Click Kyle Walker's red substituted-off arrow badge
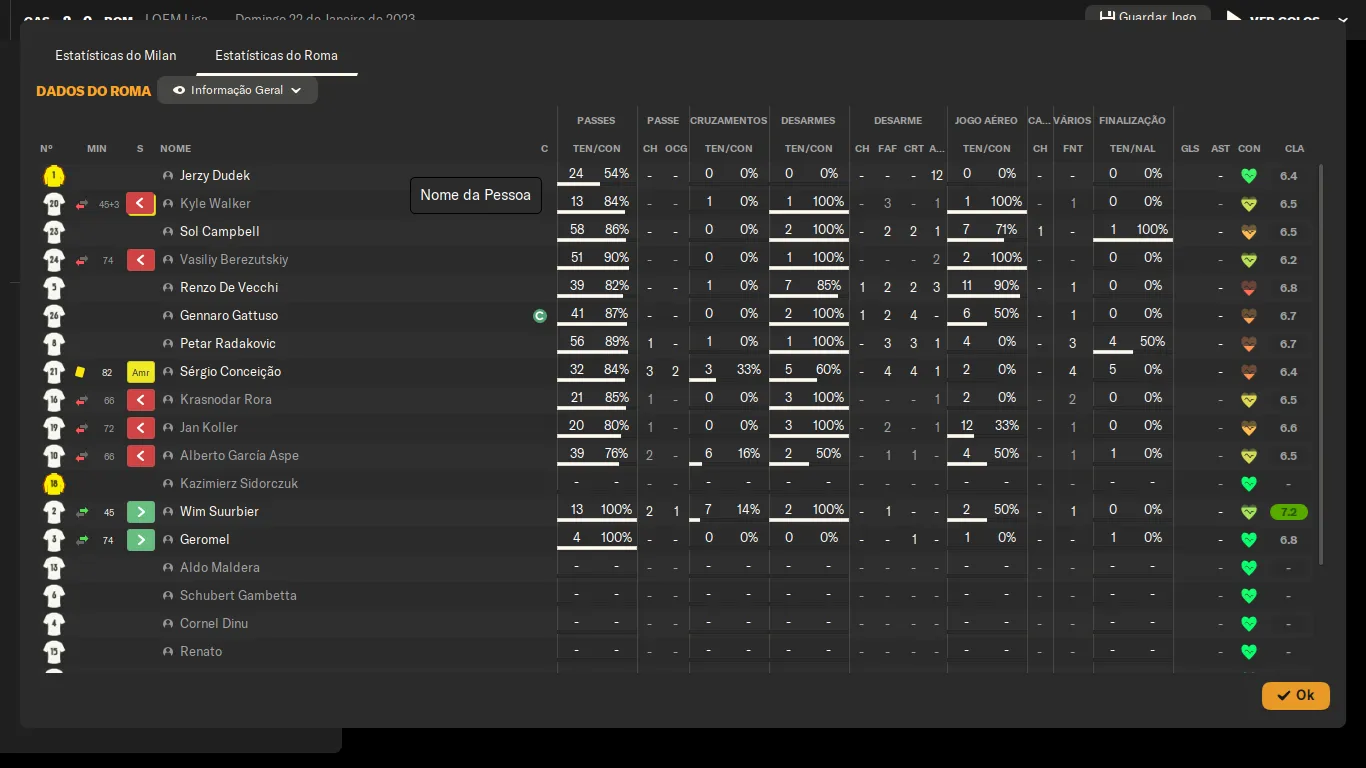The image size is (1366, 768). (141, 204)
